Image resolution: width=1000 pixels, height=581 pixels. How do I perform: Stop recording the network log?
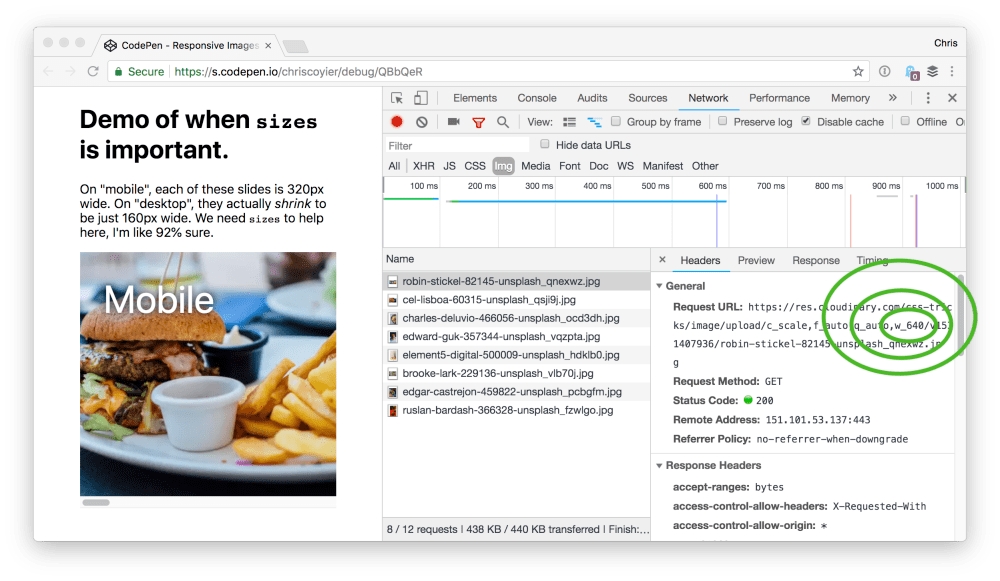pos(397,122)
